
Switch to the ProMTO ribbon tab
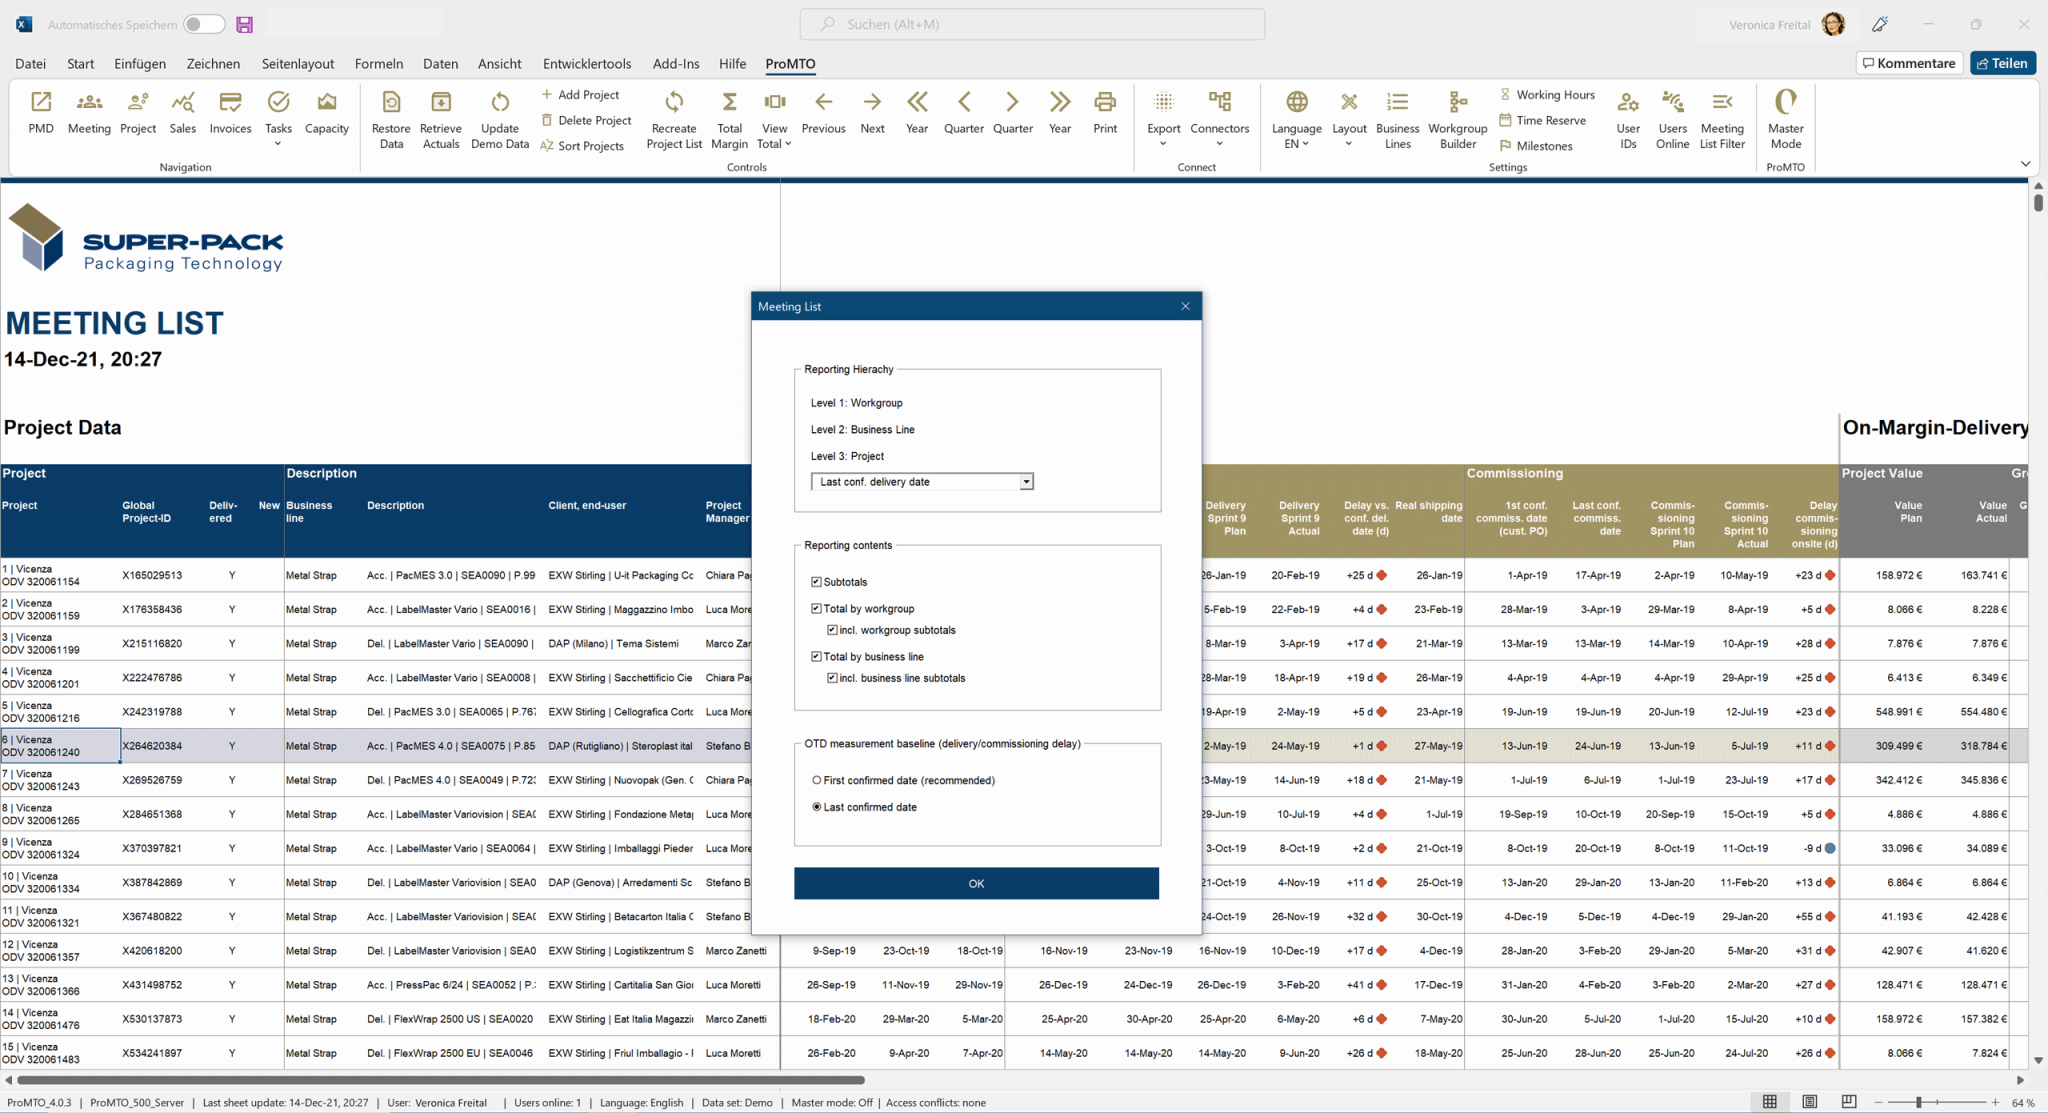coord(789,63)
